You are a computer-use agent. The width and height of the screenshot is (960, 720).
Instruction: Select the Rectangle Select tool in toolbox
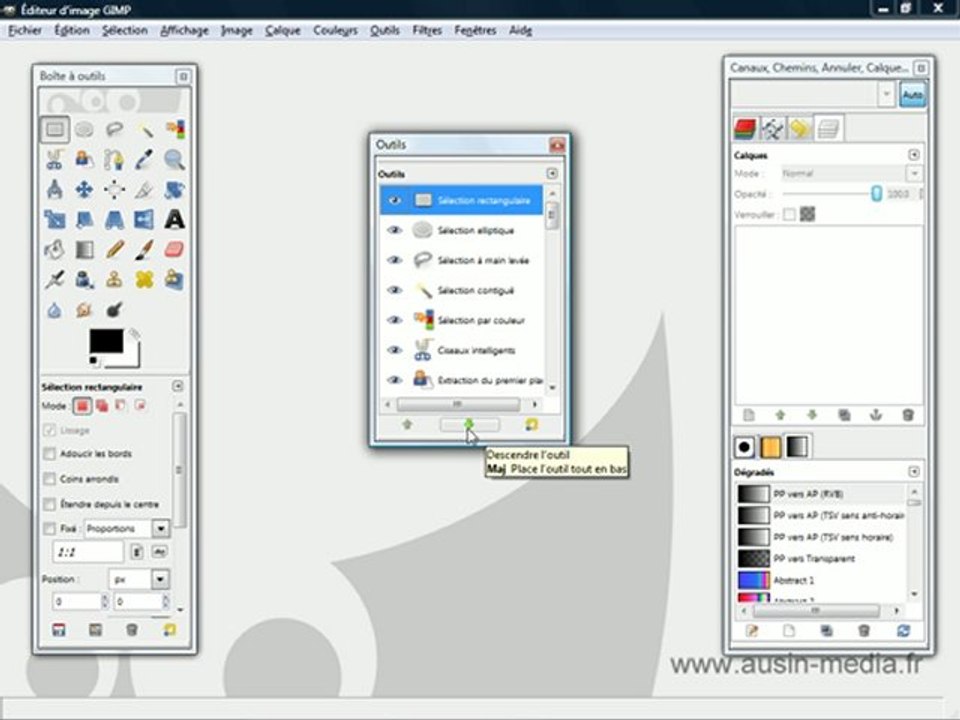click(55, 129)
